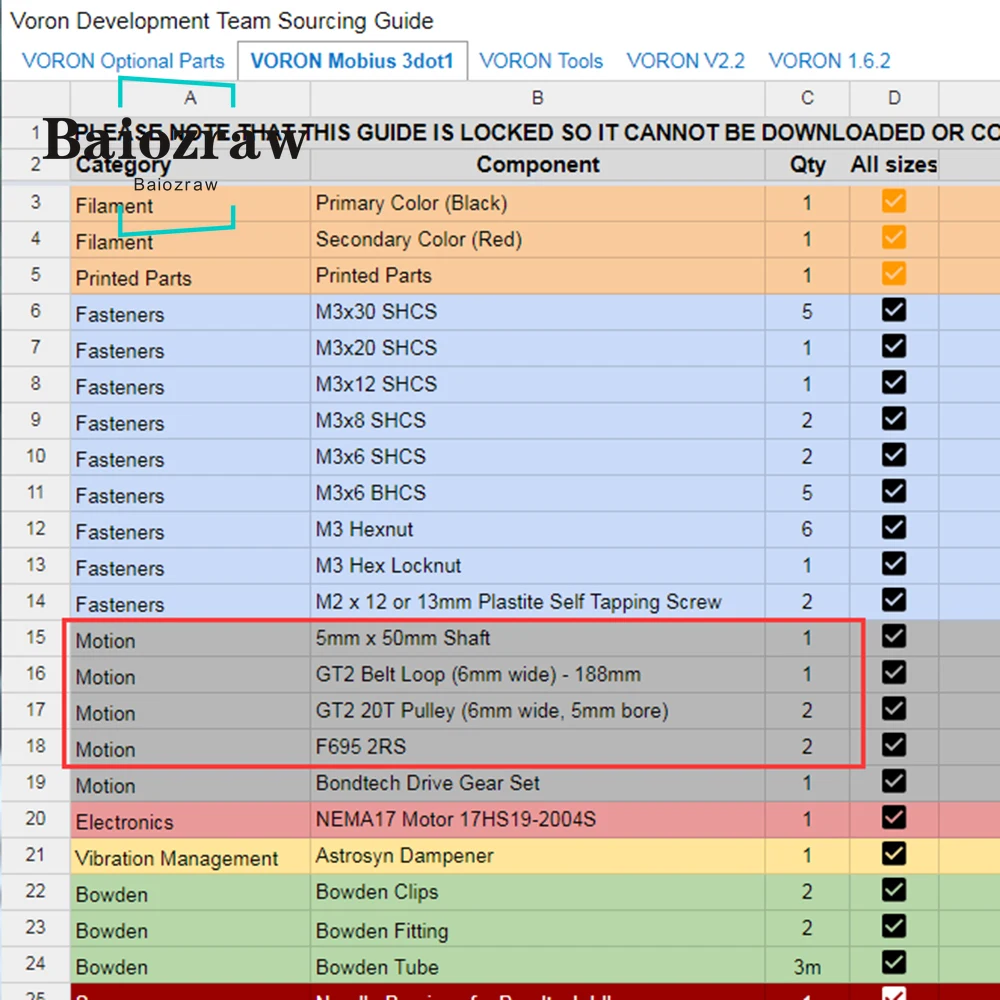The width and height of the screenshot is (1000, 1000).
Task: Toggle the M3x6 SHCS checkbox
Action: coord(893,455)
